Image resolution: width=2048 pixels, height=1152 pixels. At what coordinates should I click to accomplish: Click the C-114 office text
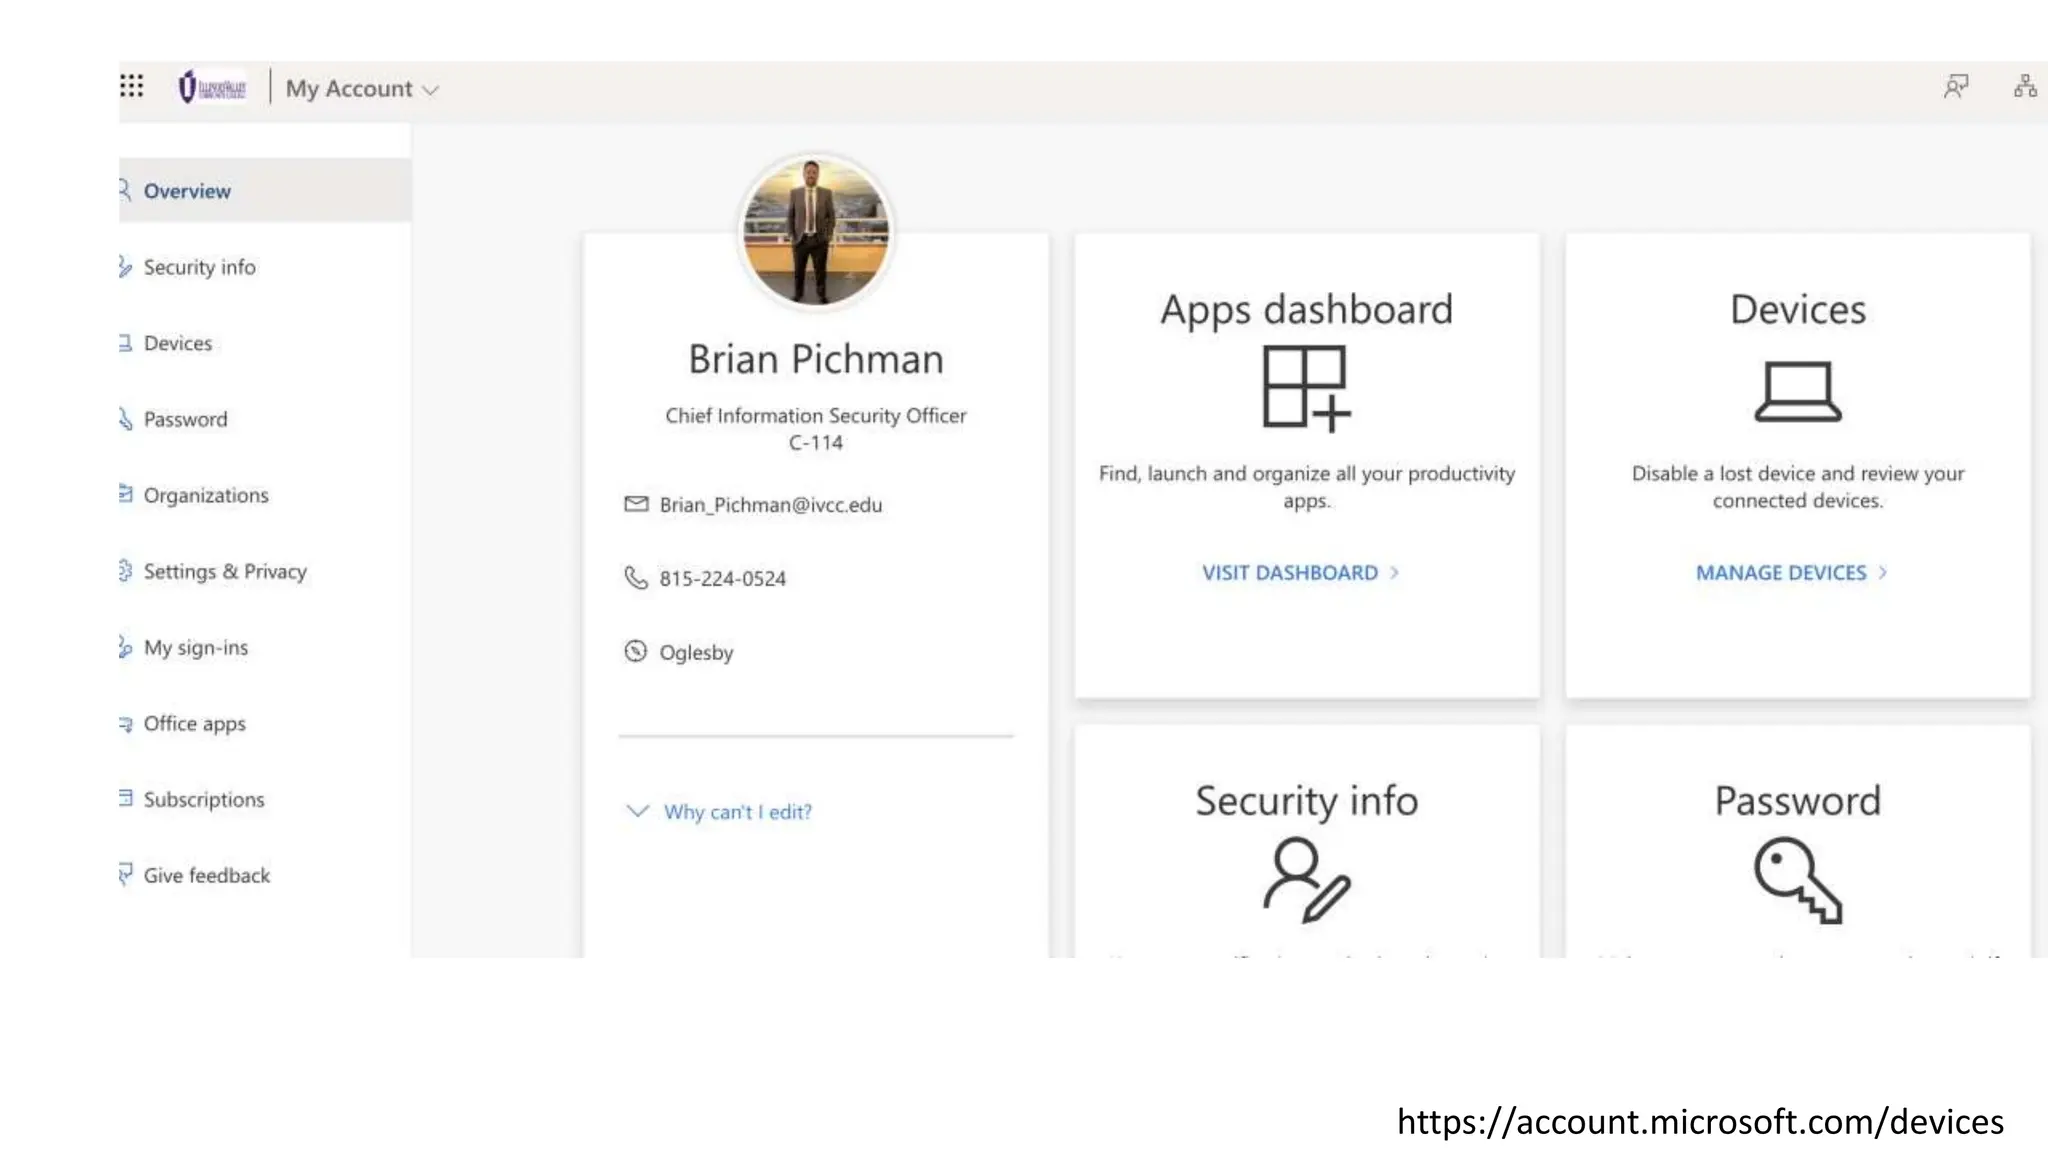[816, 442]
